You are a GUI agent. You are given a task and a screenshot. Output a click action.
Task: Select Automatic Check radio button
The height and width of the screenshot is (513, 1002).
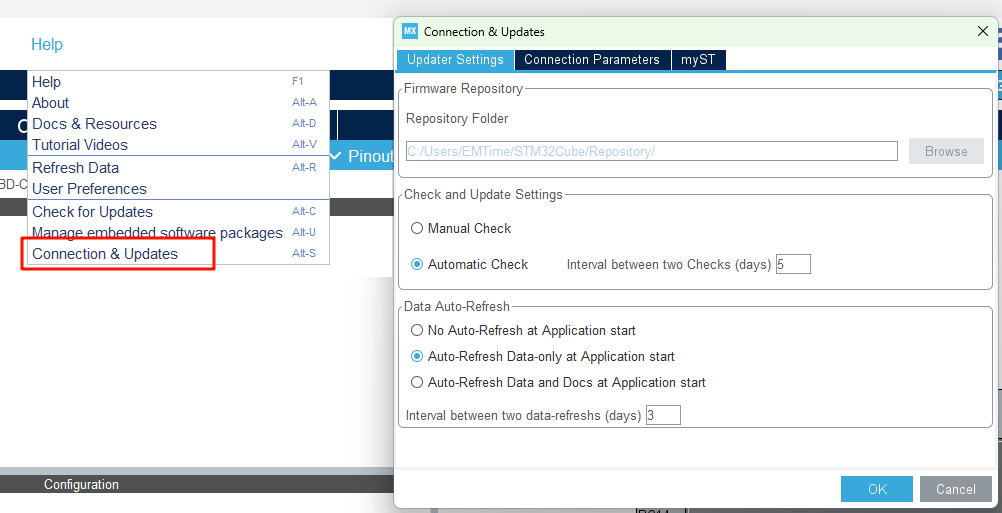click(417, 264)
